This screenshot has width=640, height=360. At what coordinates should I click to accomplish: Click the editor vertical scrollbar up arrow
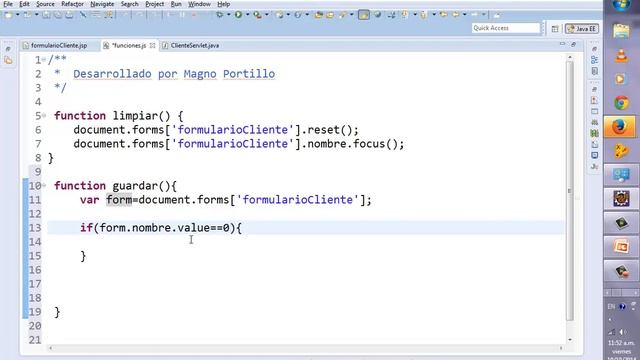pos(570,58)
